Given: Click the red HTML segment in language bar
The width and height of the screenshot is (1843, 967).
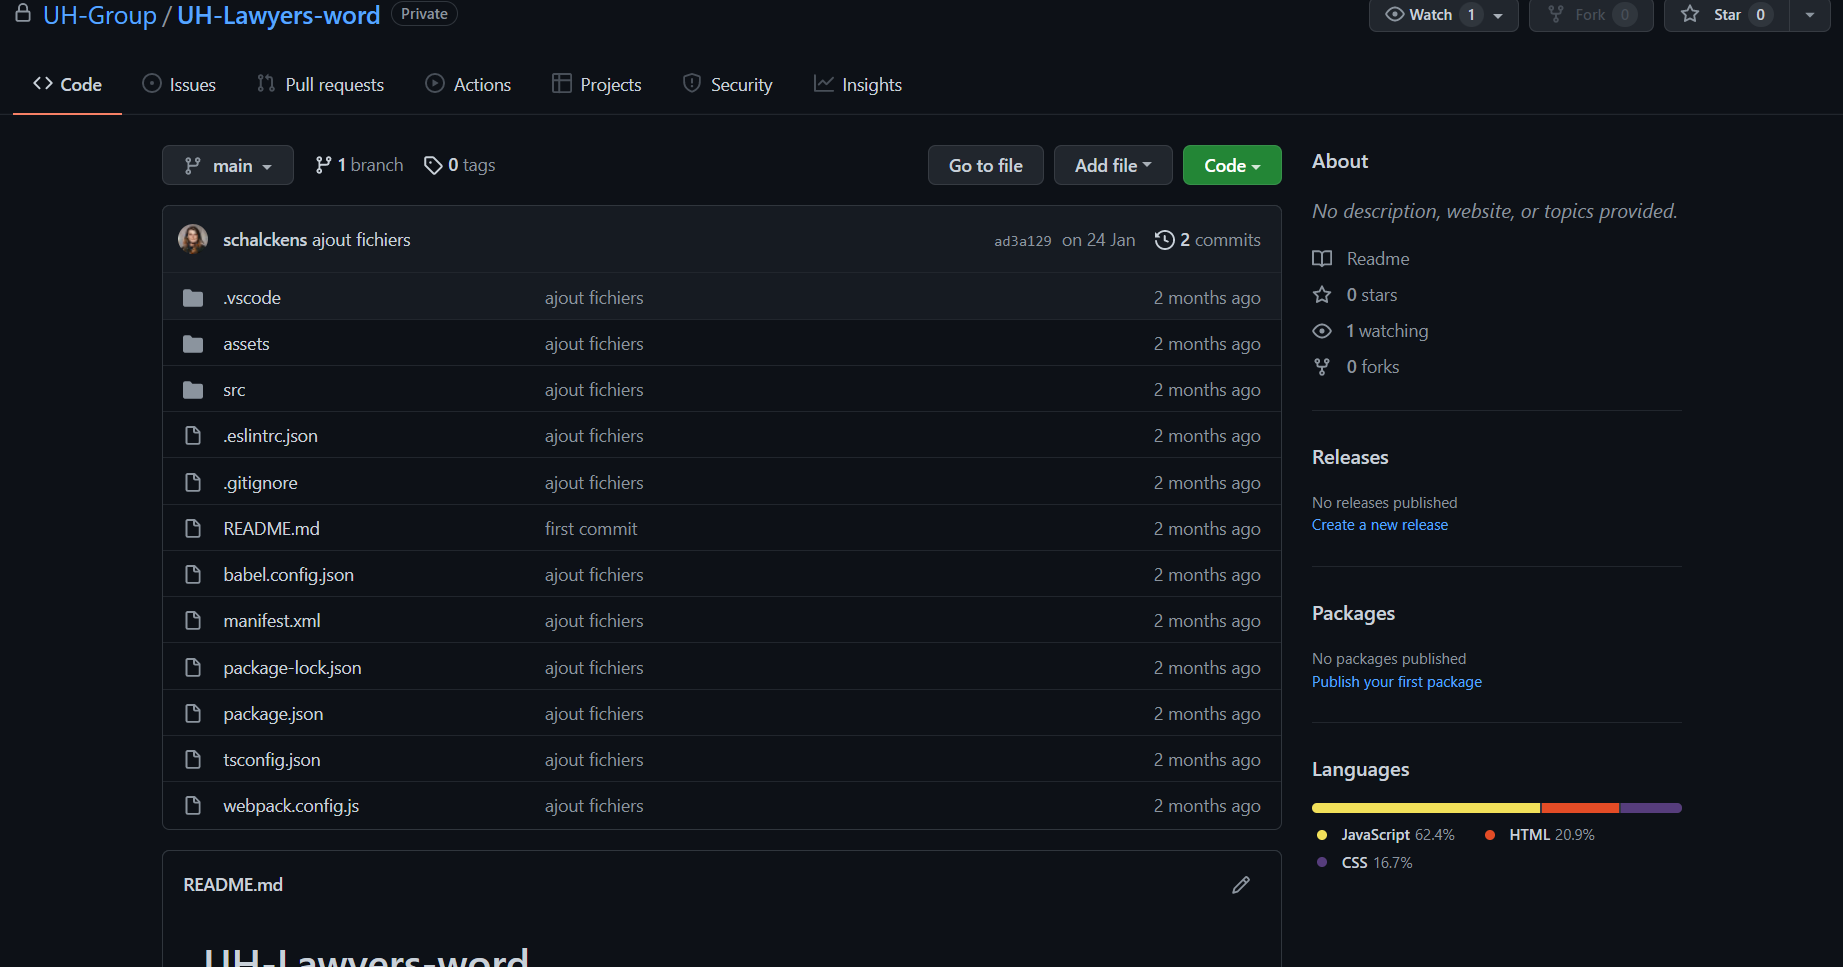Looking at the screenshot, I should 1580,808.
